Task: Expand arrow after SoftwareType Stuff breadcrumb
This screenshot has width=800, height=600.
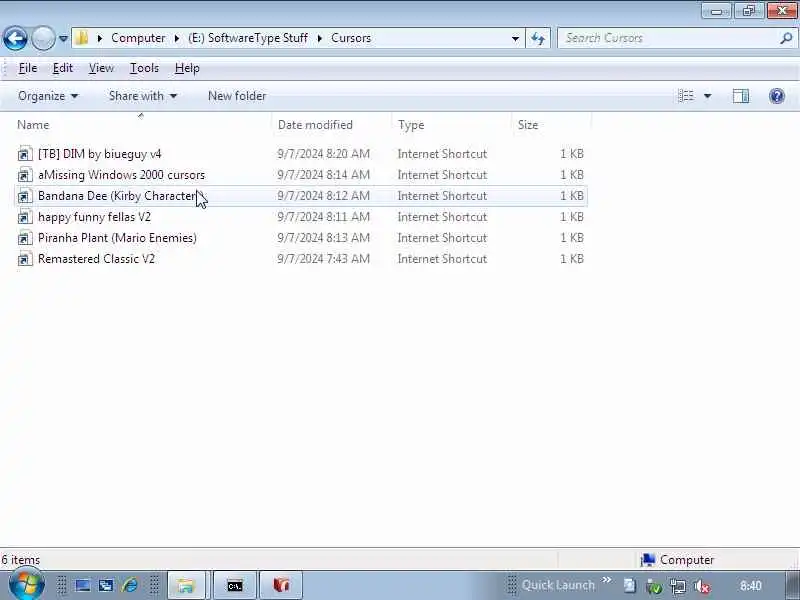Action: pyautogui.click(x=320, y=38)
